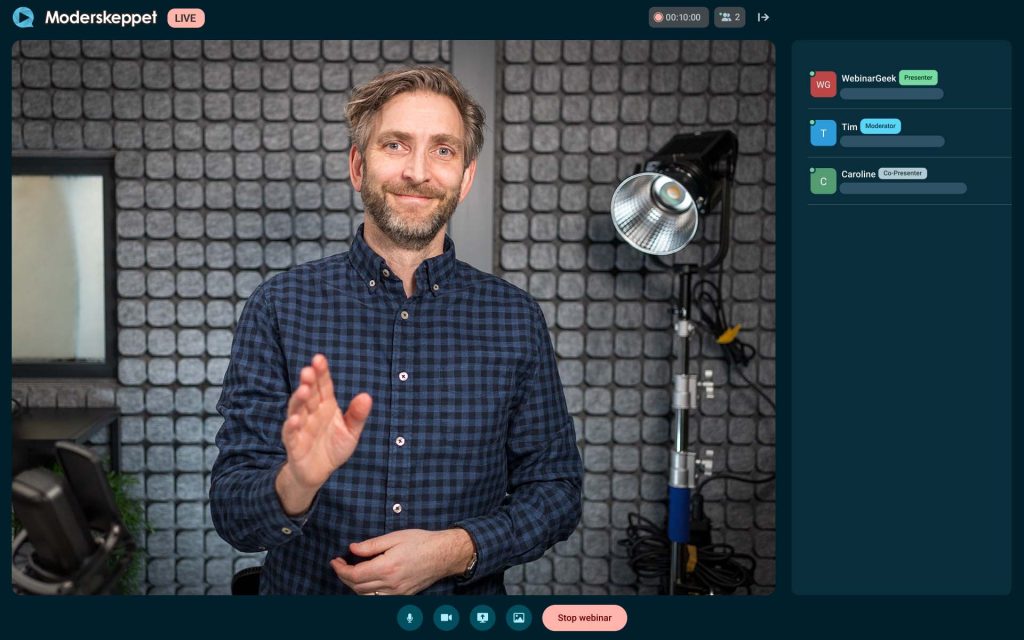
Task: Click the Moderskeppet logo icon
Action: pos(23,17)
